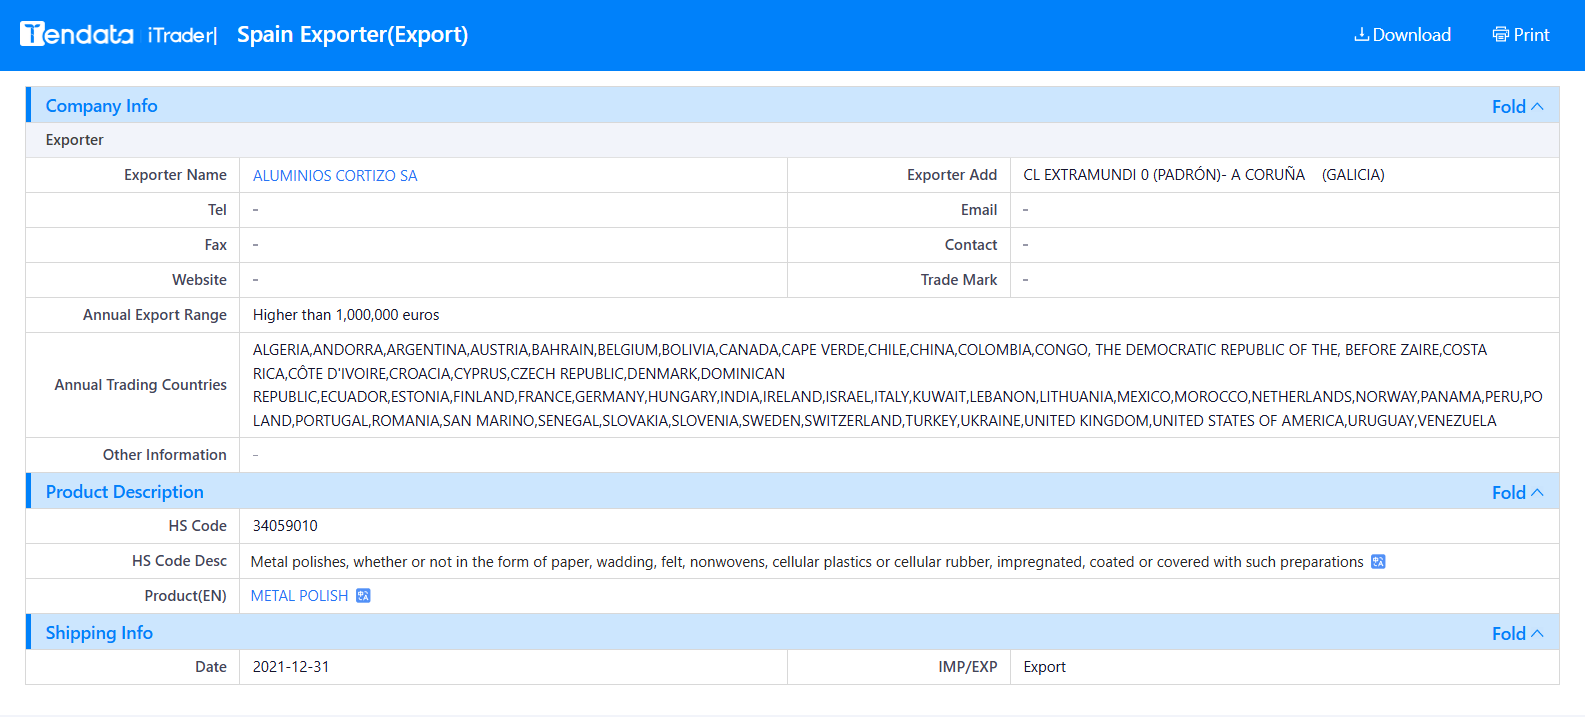Click the HS Code value 34059010
The height and width of the screenshot is (717, 1585).
[285, 526]
